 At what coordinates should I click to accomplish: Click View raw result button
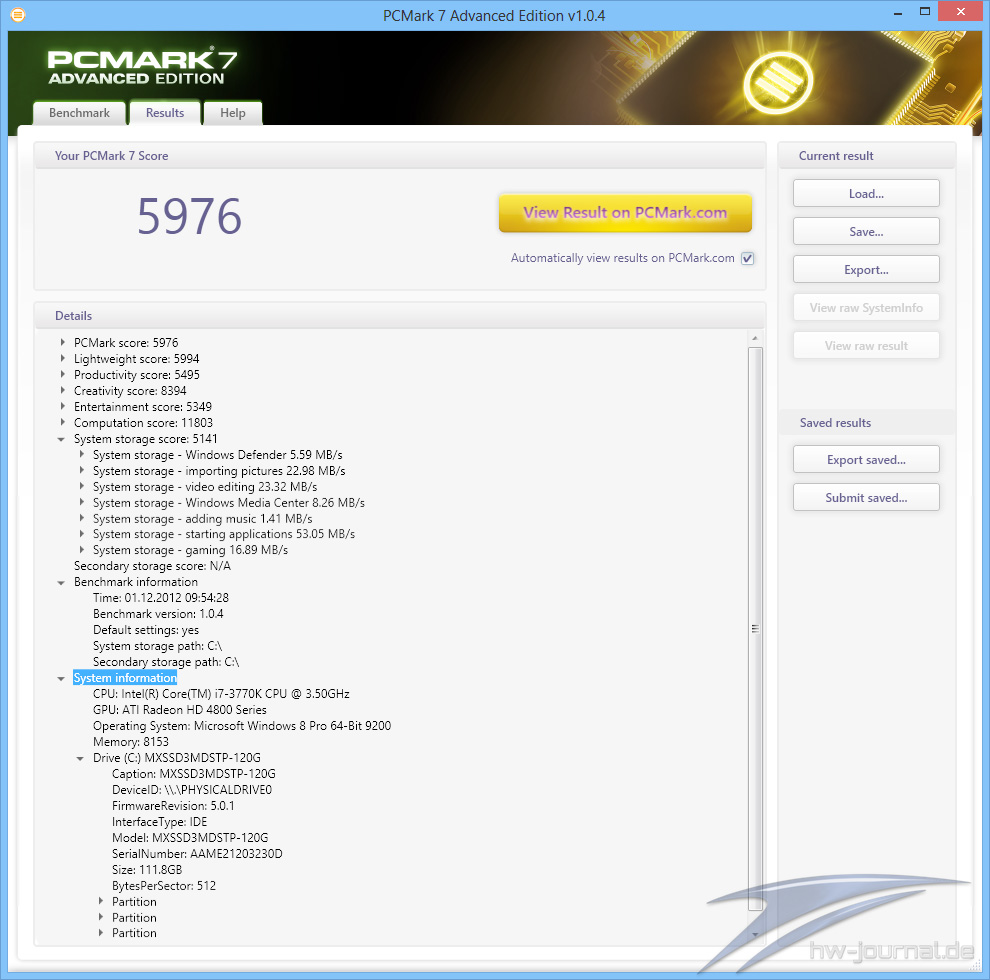click(x=866, y=345)
